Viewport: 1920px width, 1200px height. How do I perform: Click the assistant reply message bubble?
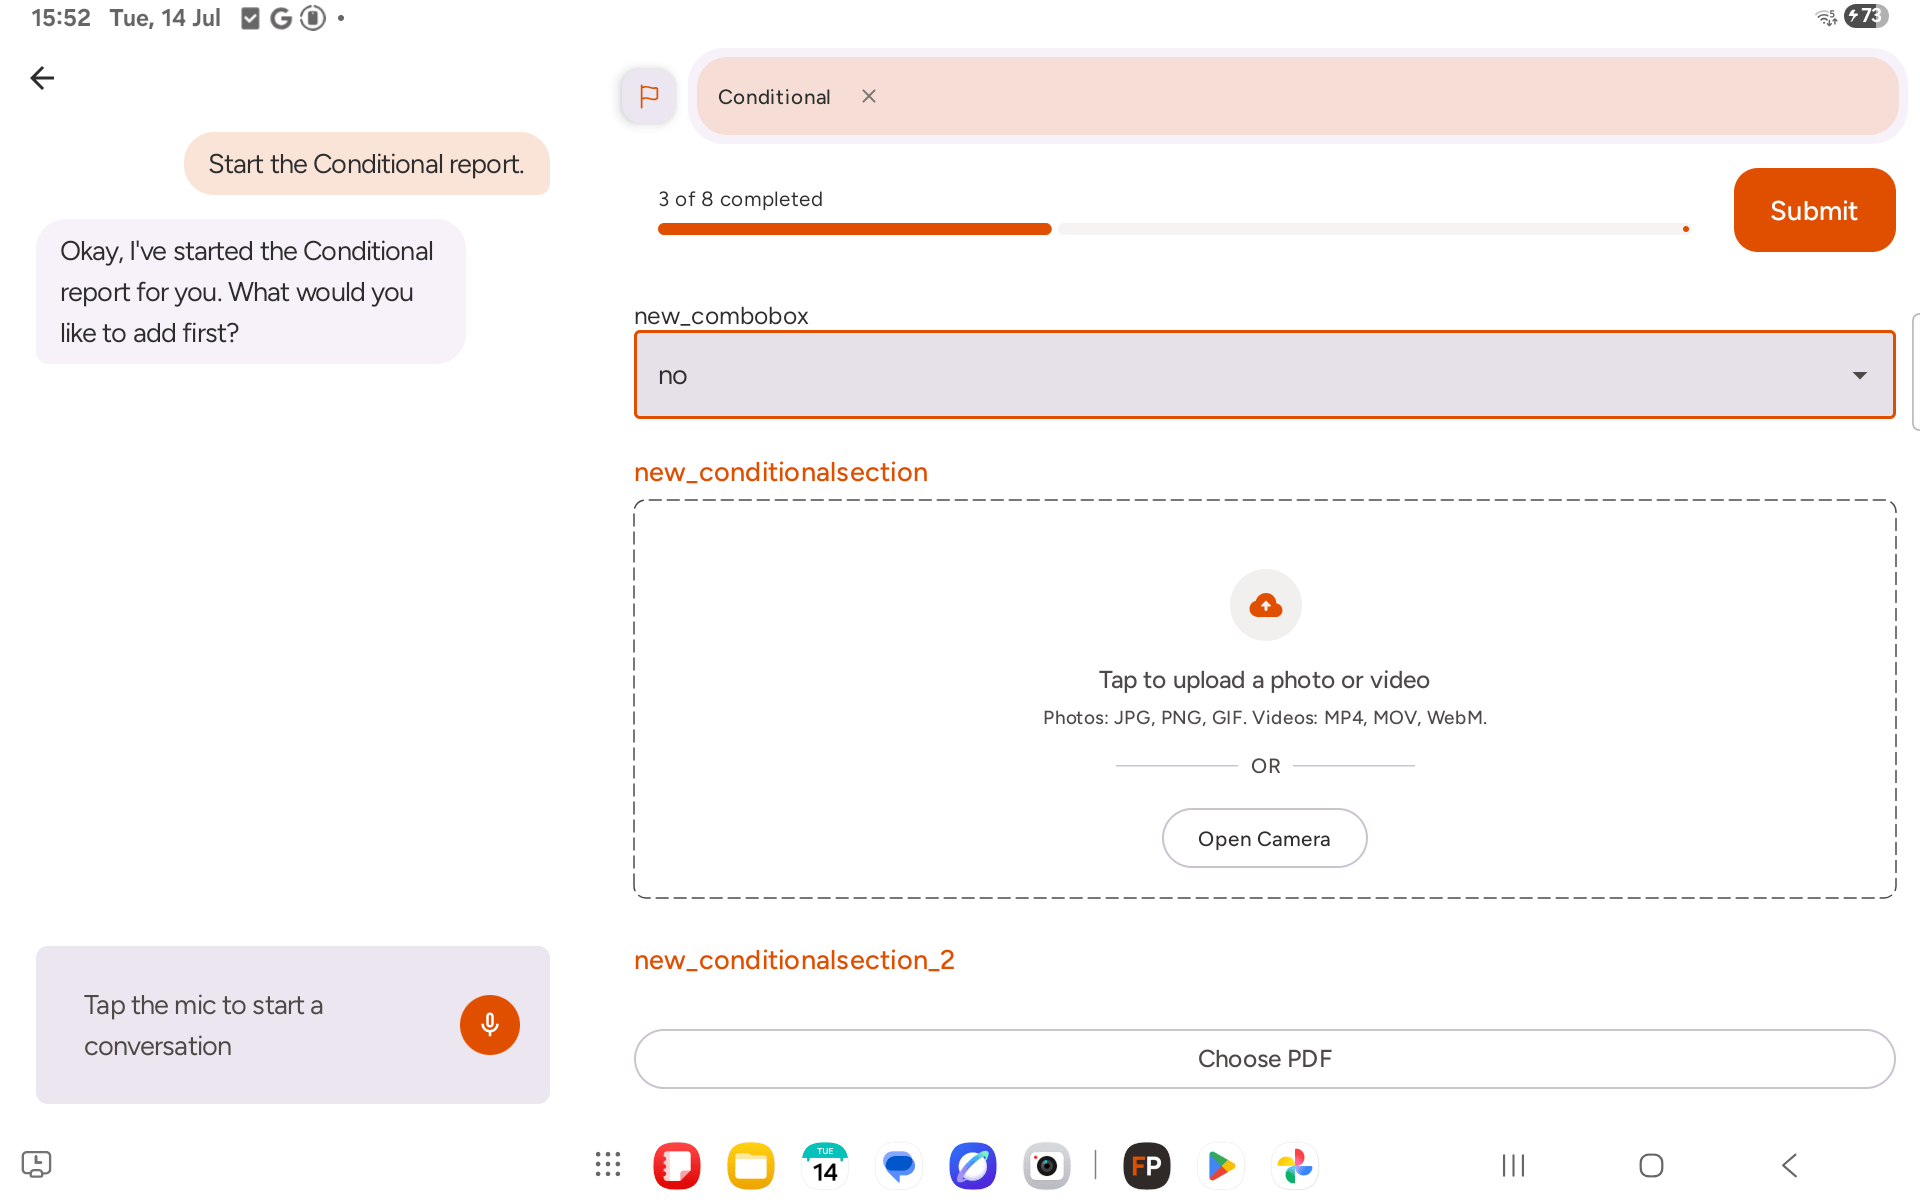pyautogui.click(x=251, y=292)
